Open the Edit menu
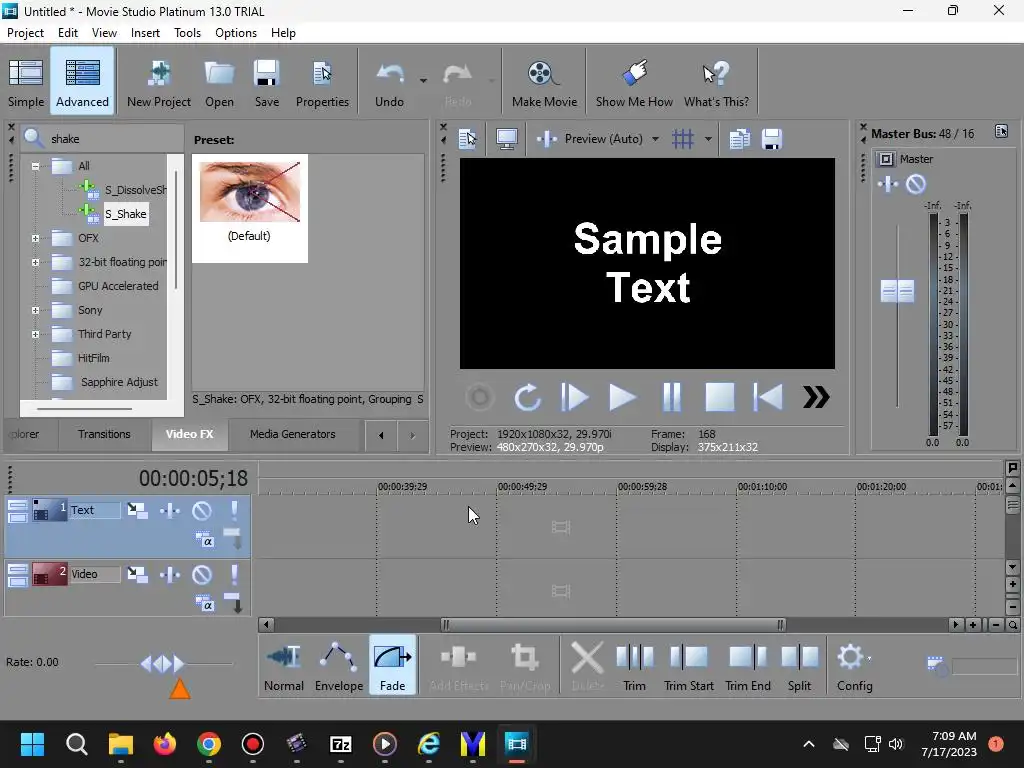Image resolution: width=1024 pixels, height=768 pixels. click(67, 33)
